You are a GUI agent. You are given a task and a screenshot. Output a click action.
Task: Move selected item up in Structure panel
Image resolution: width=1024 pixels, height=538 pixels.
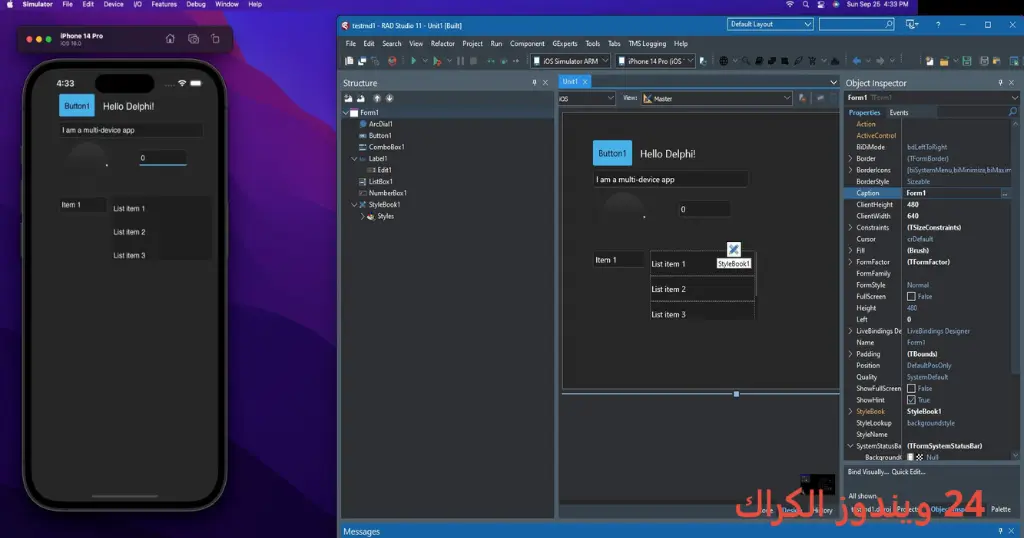[377, 98]
